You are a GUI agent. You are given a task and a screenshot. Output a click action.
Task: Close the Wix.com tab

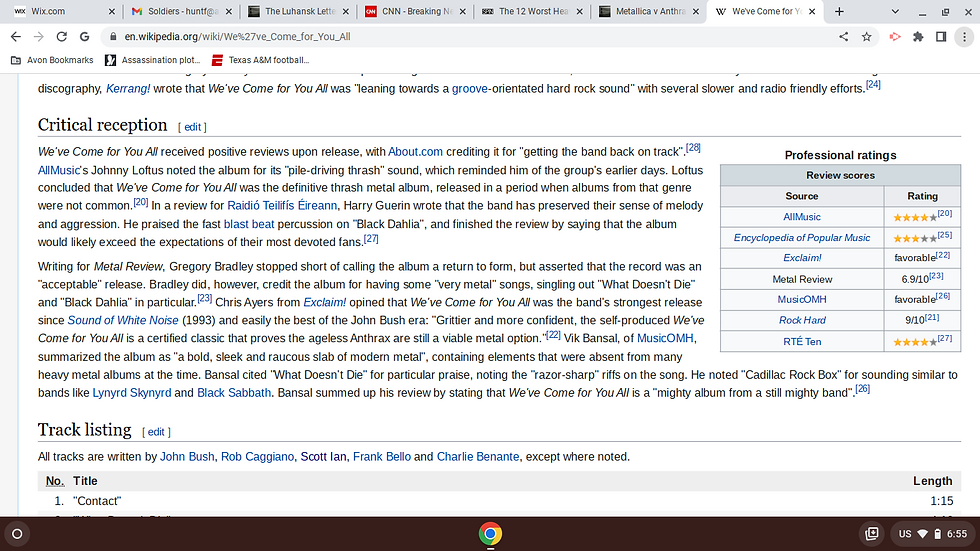pos(112,11)
